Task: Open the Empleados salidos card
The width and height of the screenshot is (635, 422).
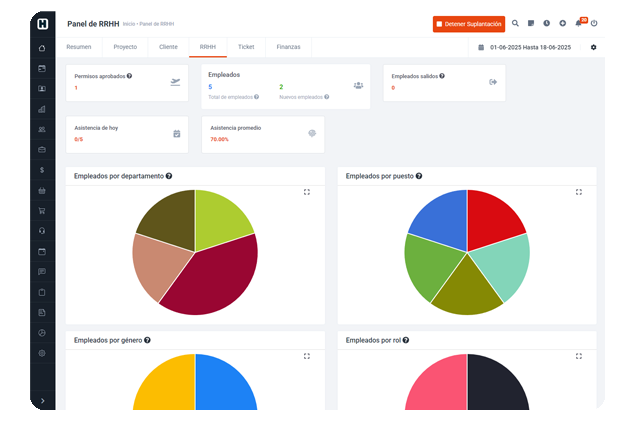Action: pos(444,83)
